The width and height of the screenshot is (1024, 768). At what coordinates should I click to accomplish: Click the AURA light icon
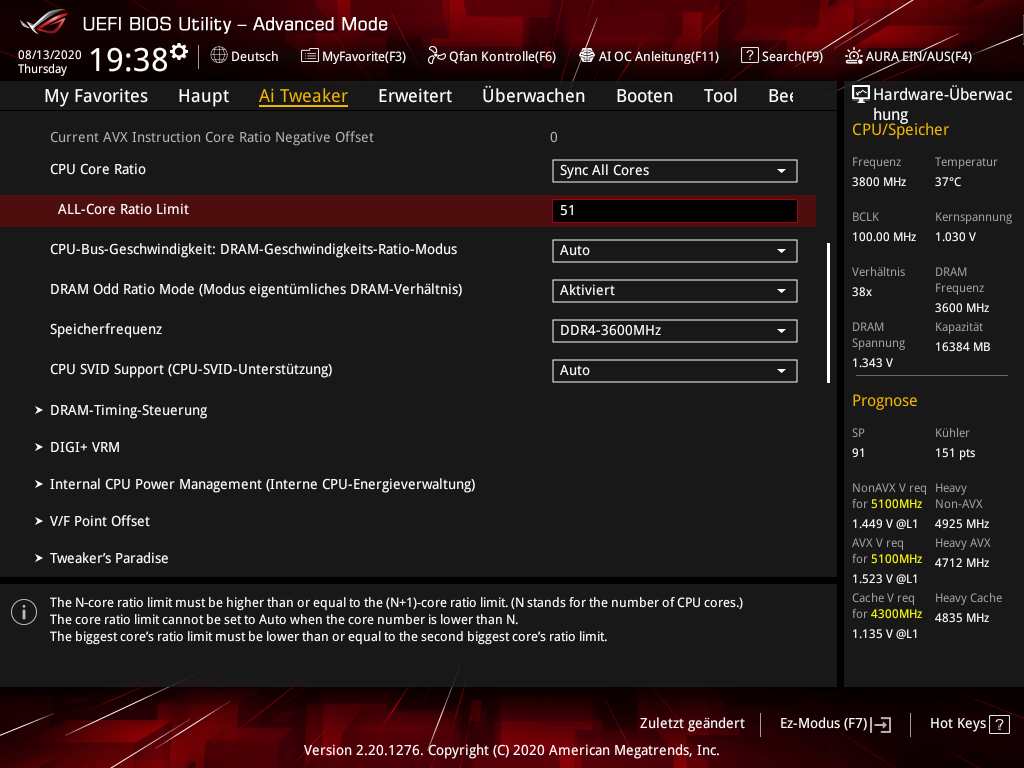[853, 56]
